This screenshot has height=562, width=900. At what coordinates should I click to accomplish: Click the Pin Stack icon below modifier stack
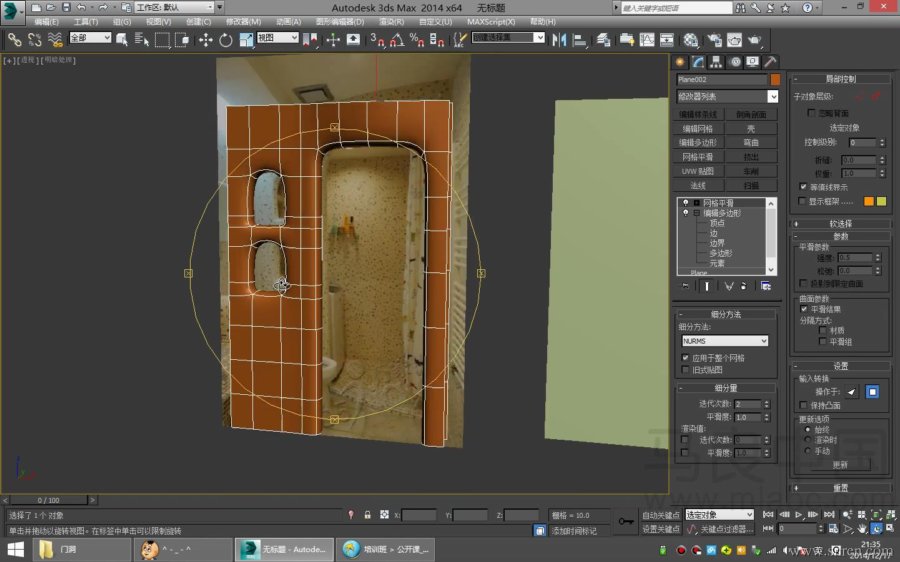coord(684,286)
